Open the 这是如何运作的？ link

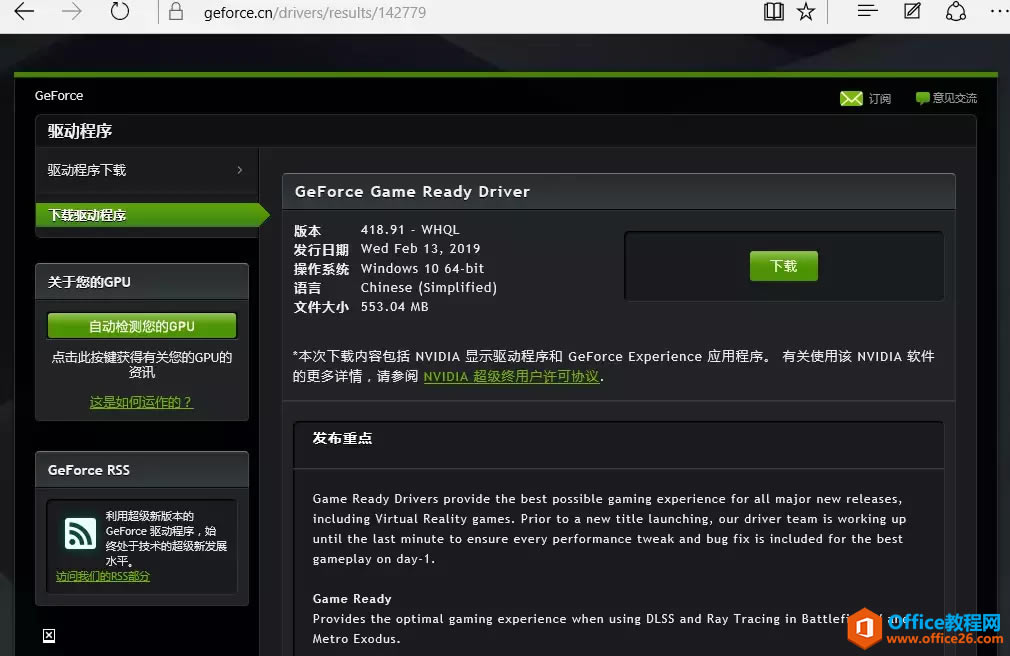(141, 402)
